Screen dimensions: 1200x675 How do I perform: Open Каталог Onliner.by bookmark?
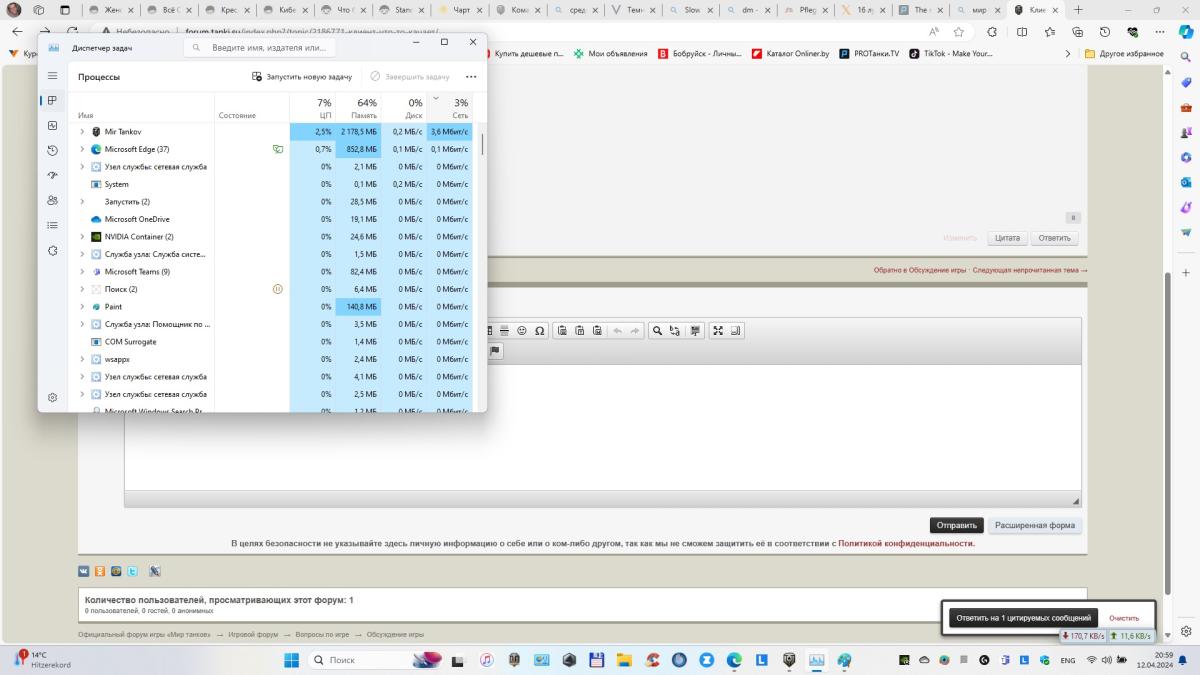coord(790,54)
